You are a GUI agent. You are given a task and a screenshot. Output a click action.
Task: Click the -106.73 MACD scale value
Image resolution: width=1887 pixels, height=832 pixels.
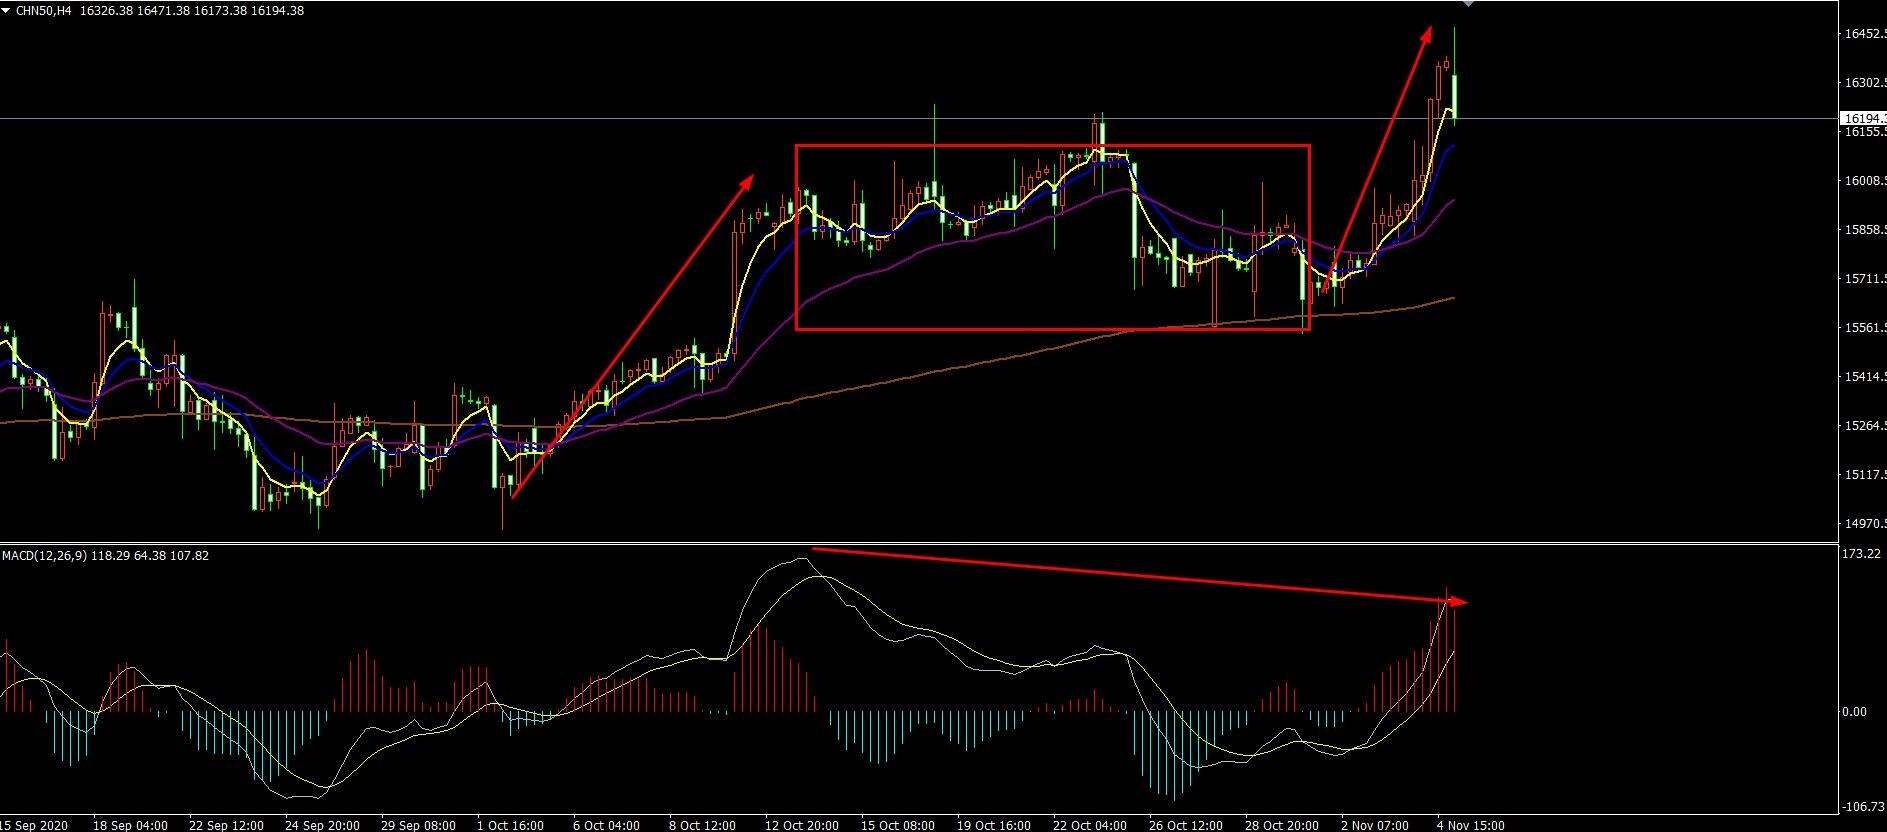tap(1861, 806)
